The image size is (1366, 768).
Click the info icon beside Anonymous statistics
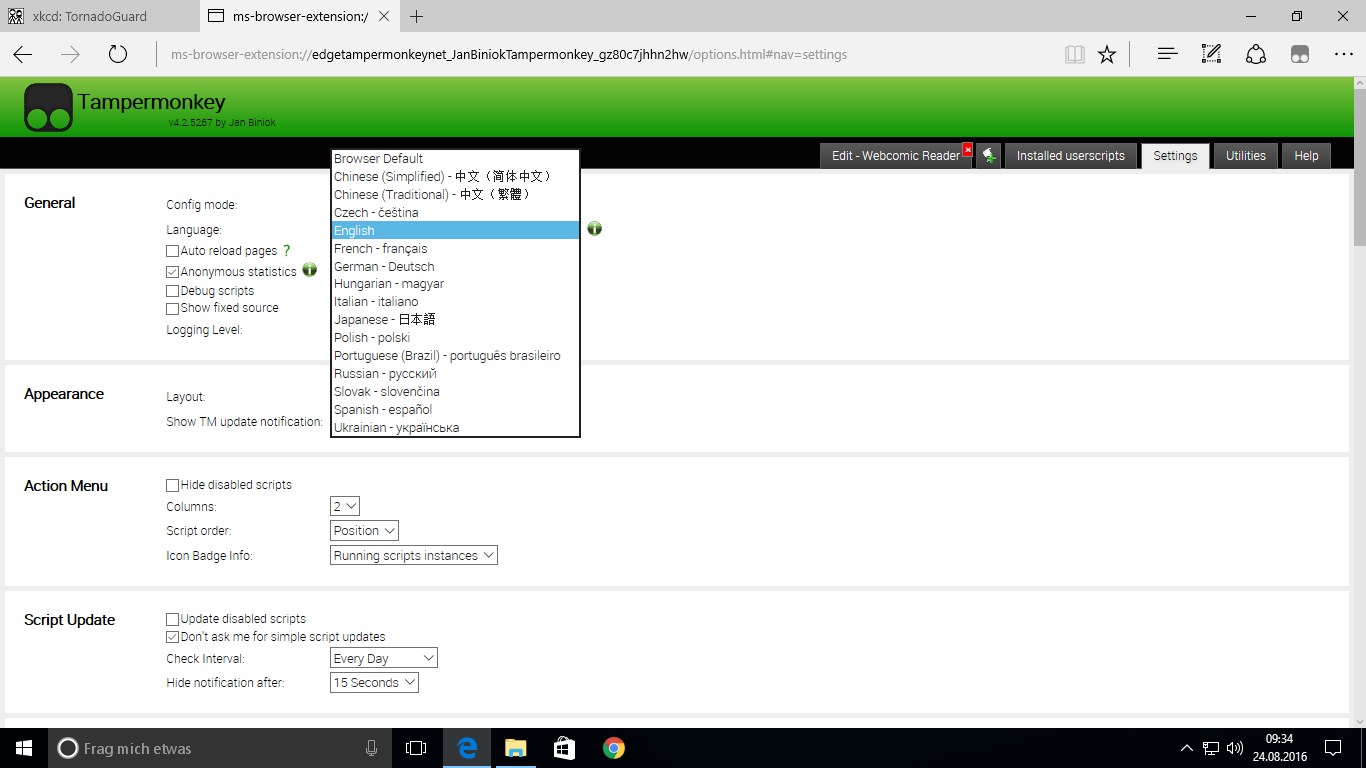310,270
